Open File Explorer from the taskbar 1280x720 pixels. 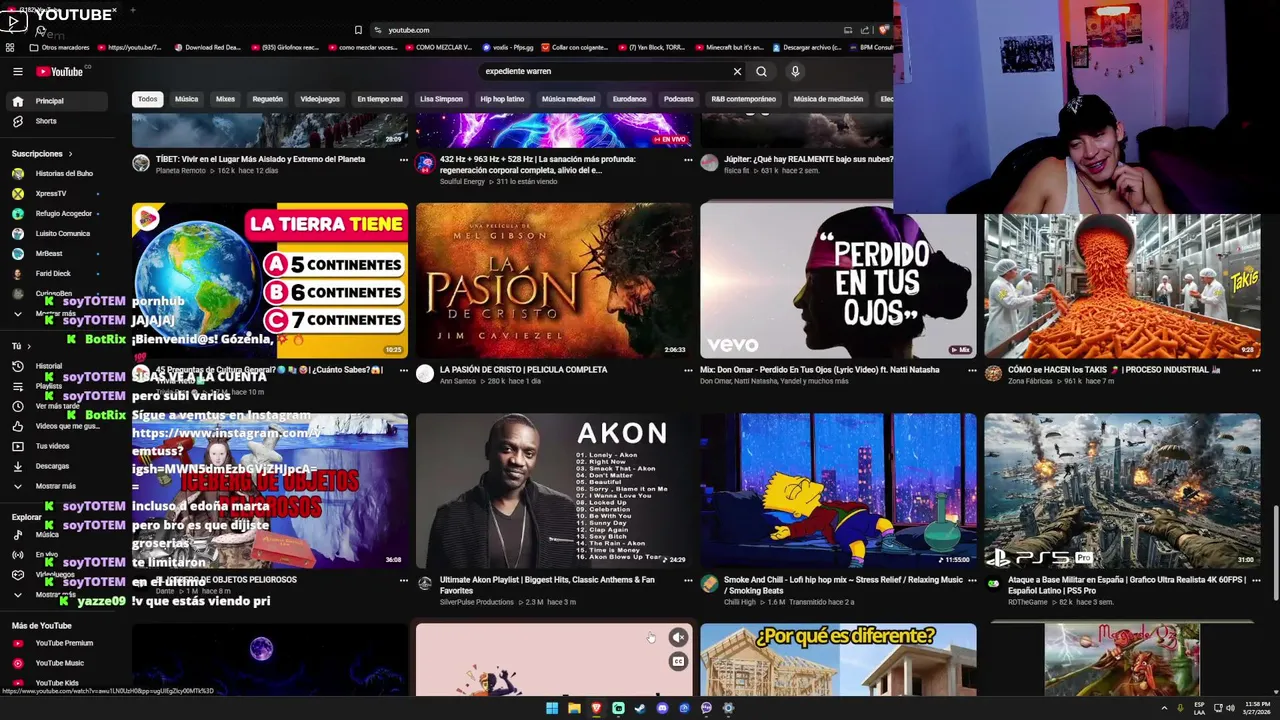point(574,708)
